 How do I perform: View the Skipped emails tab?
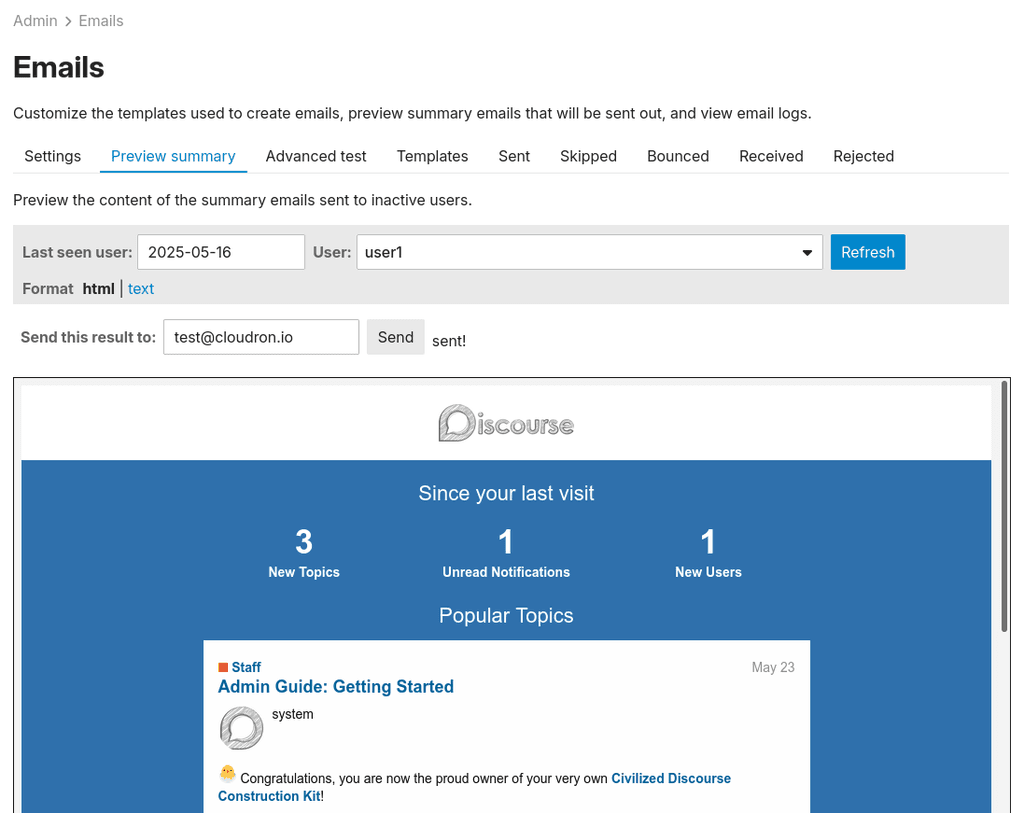click(x=588, y=156)
